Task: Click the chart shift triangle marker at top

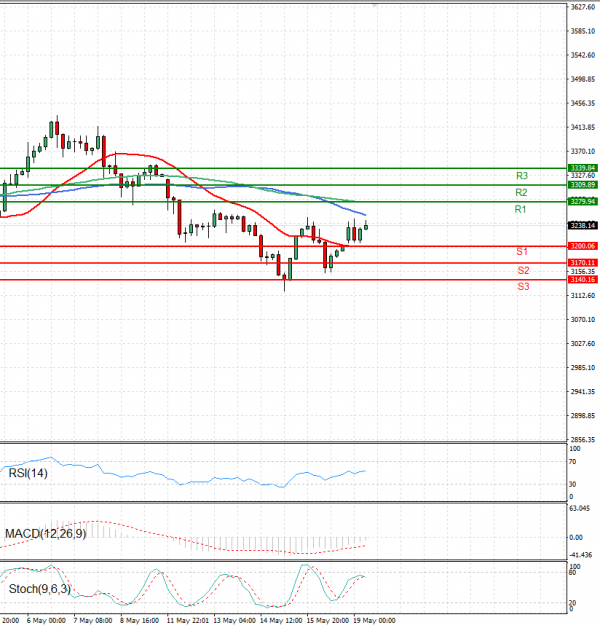Action: pos(375,5)
